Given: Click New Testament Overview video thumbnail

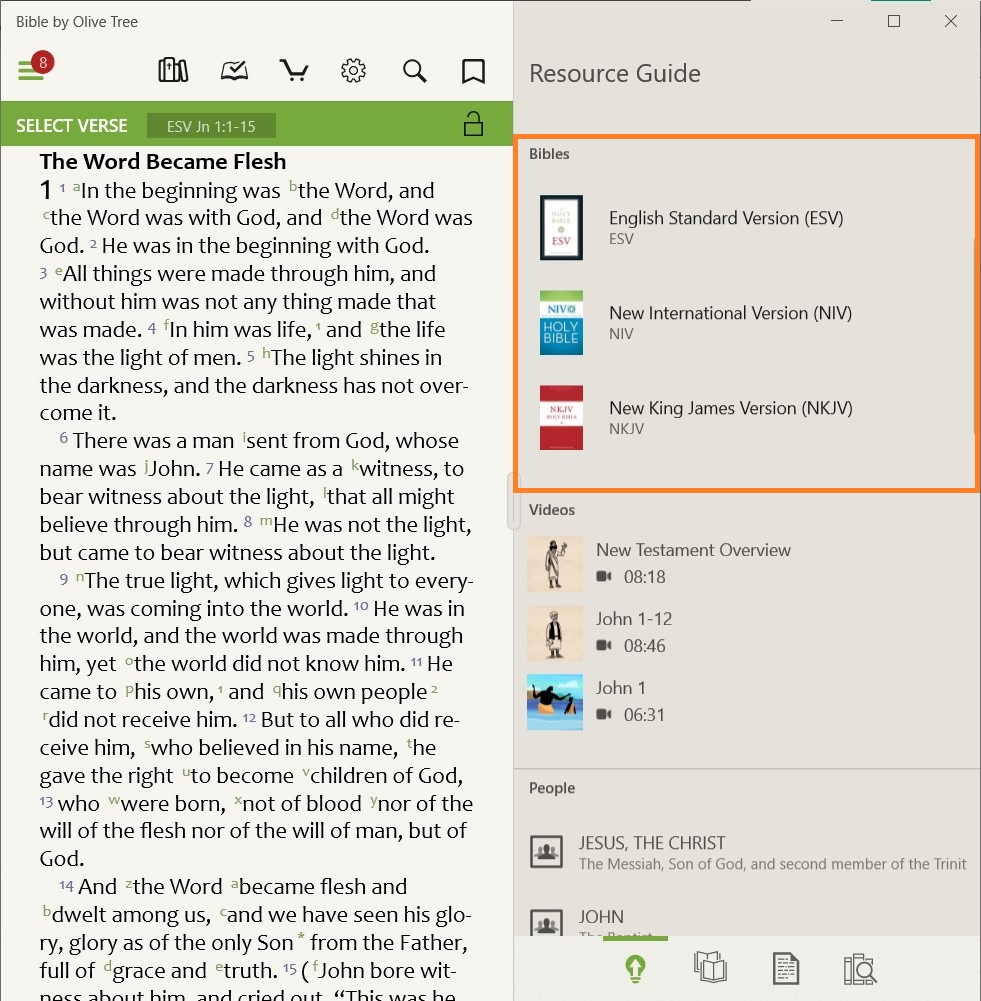Looking at the screenshot, I should (x=555, y=564).
